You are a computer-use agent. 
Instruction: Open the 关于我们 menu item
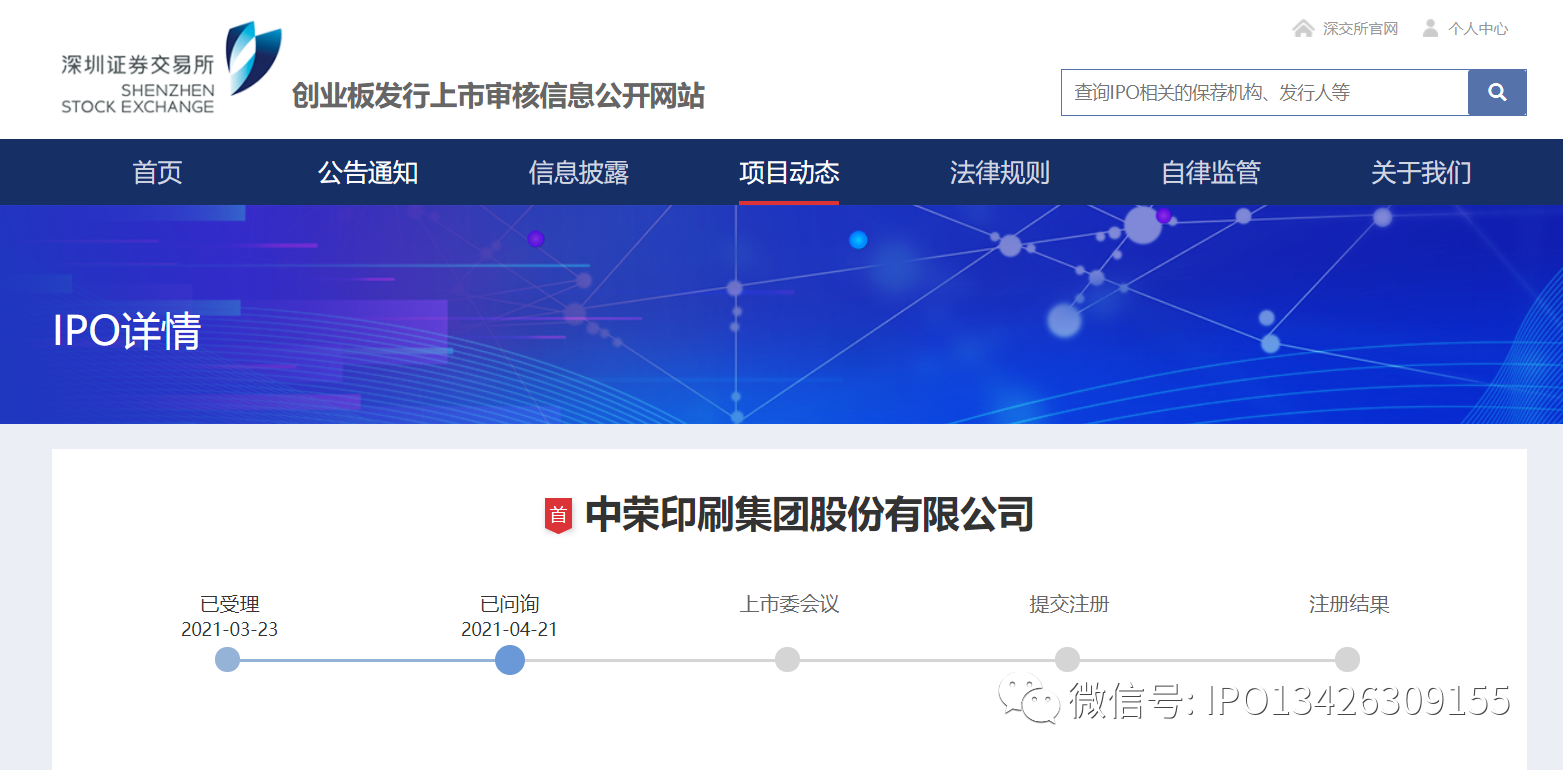point(1421,172)
